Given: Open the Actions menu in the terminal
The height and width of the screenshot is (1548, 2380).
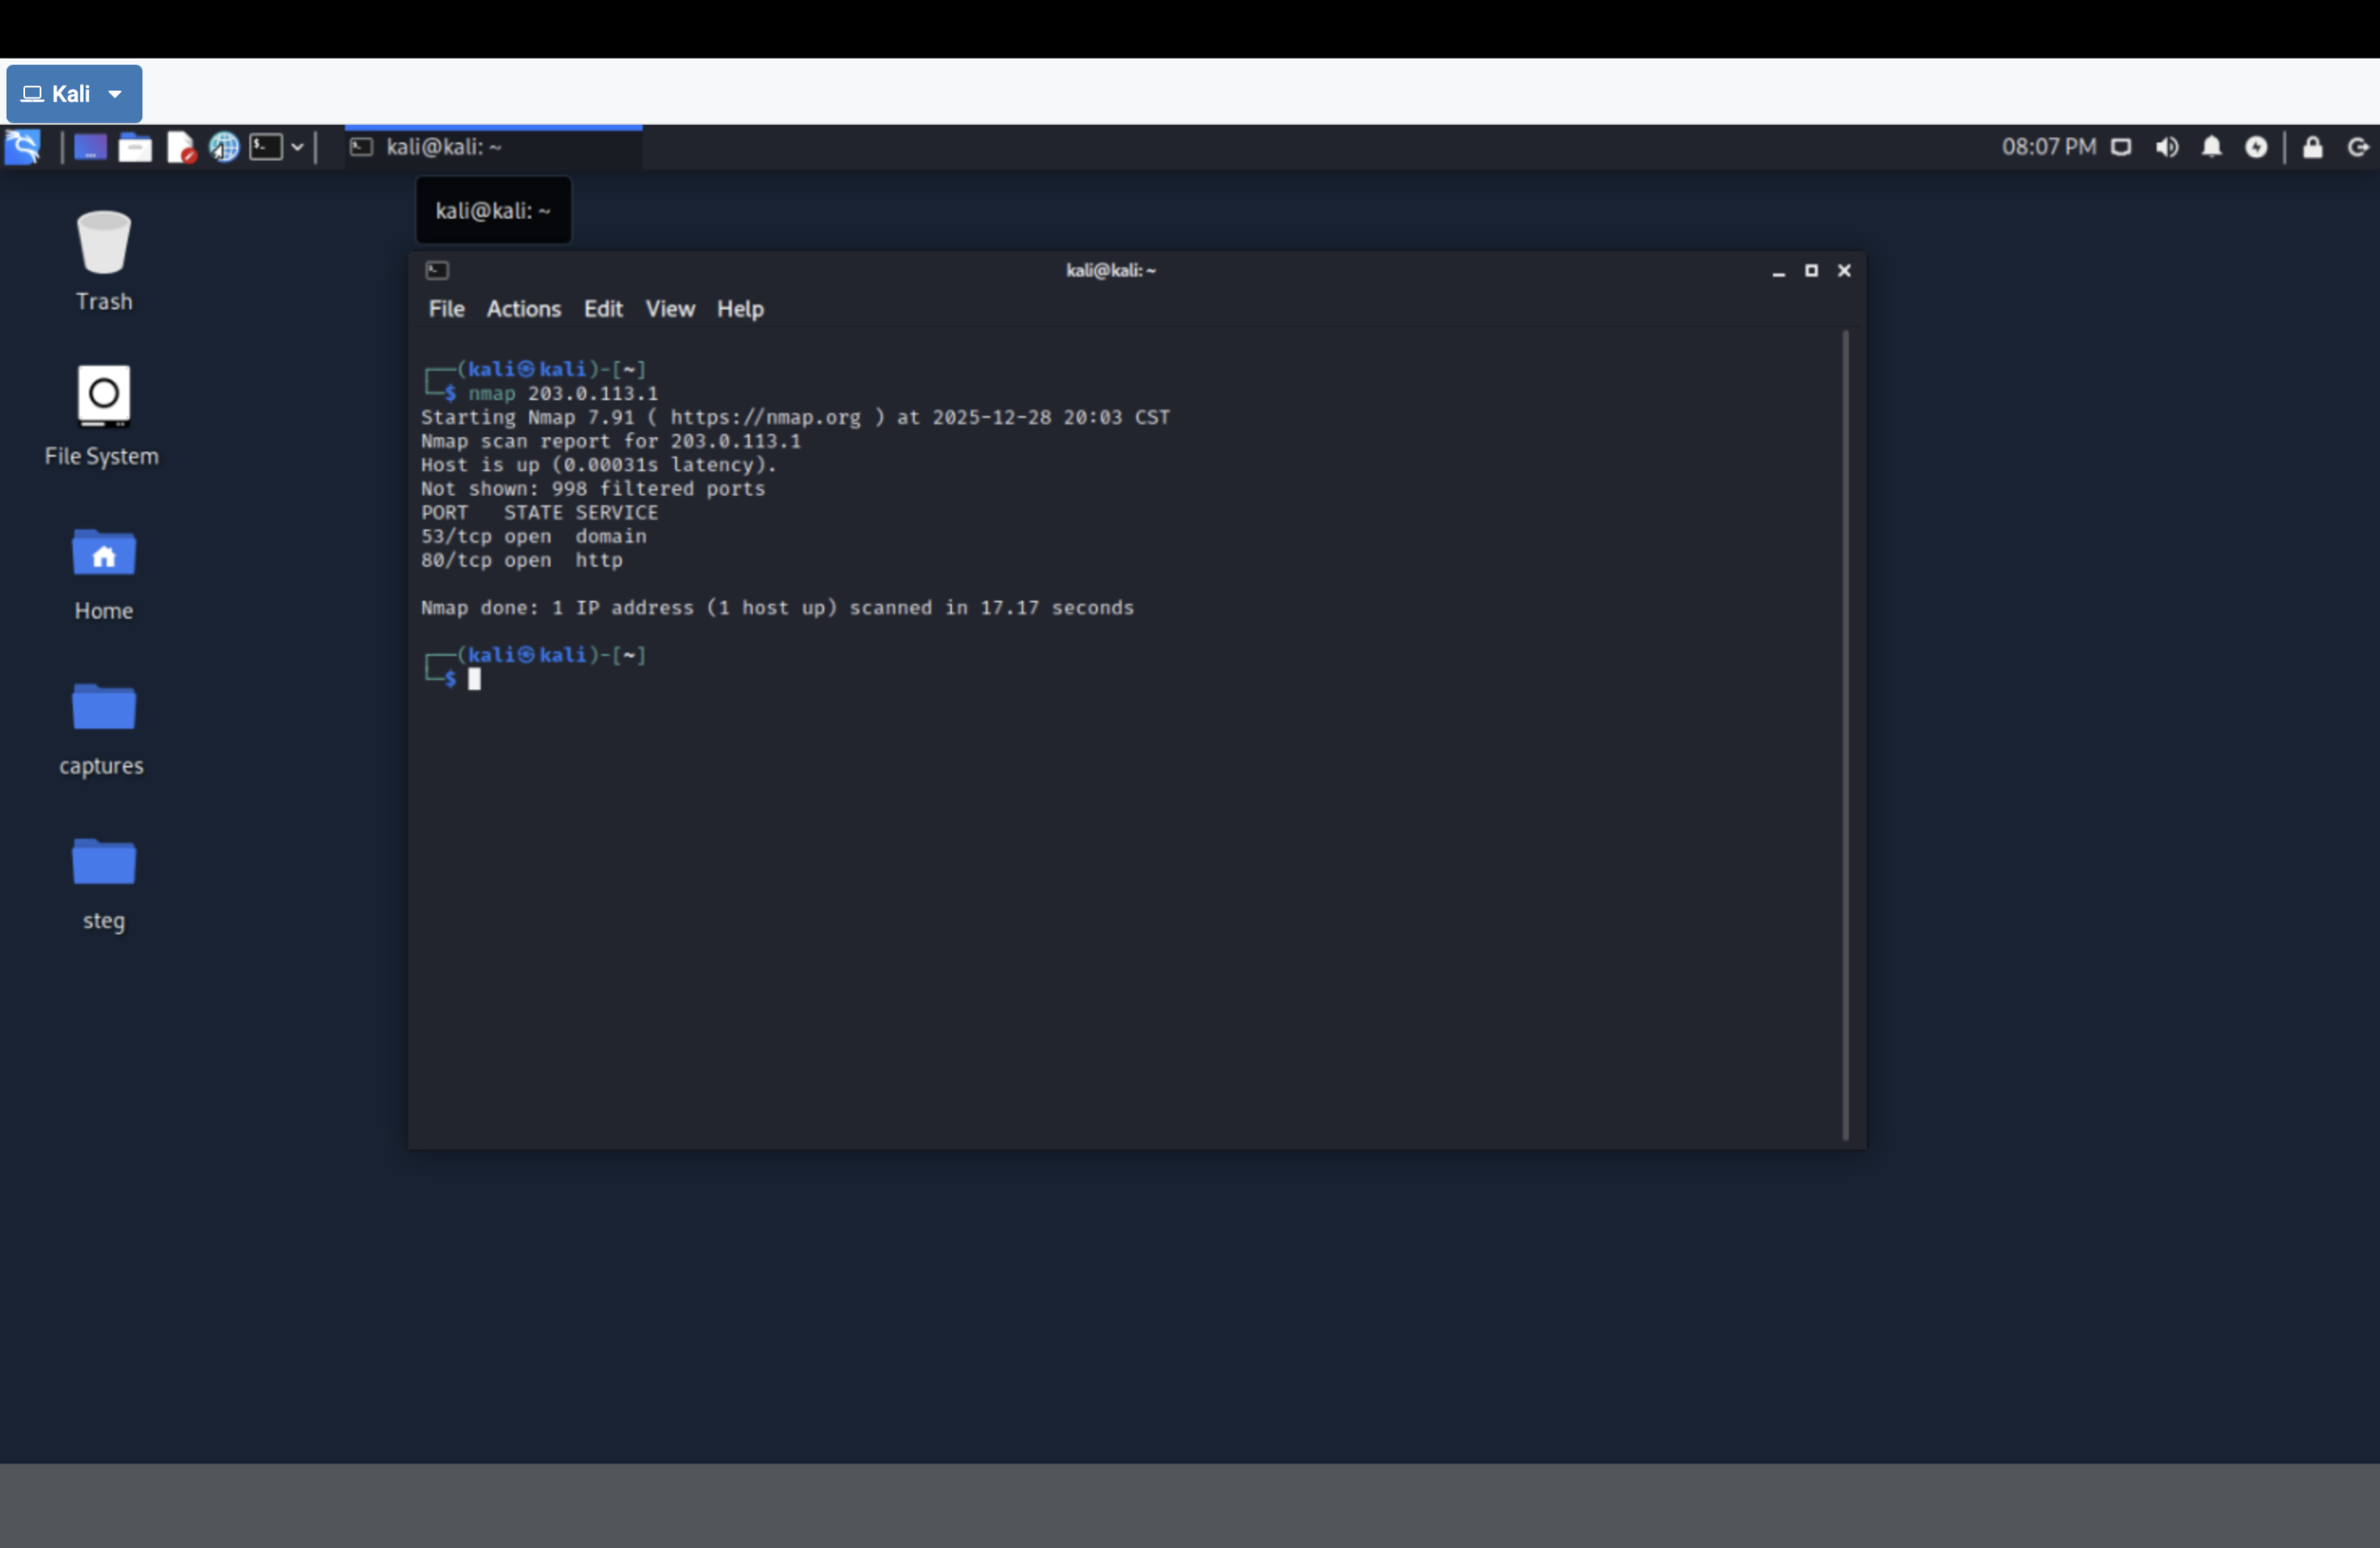Looking at the screenshot, I should [x=523, y=308].
